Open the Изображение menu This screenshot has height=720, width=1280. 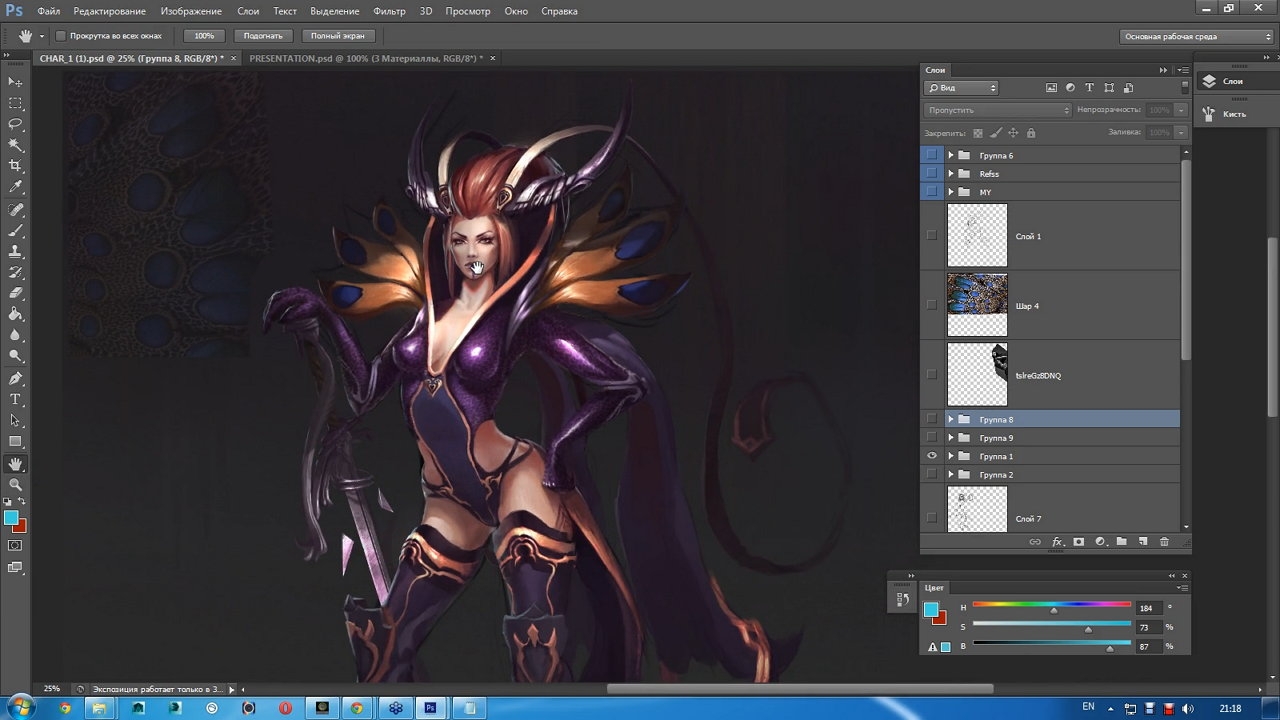click(191, 11)
